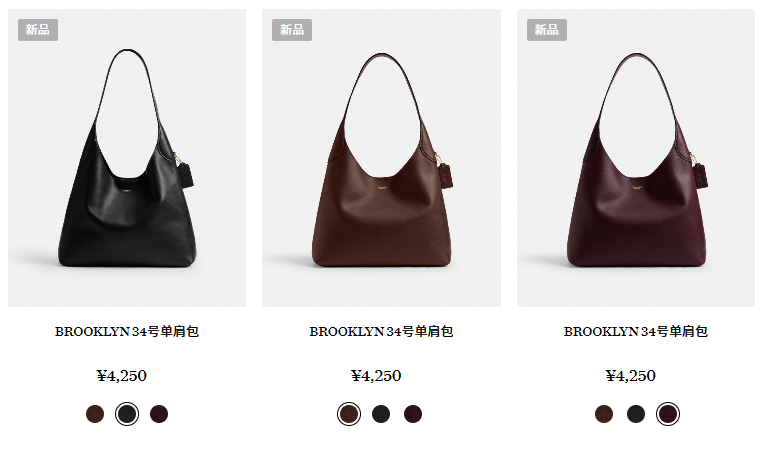Choose burgundy swatch under the black bag
765x454 pixels.
point(159,414)
